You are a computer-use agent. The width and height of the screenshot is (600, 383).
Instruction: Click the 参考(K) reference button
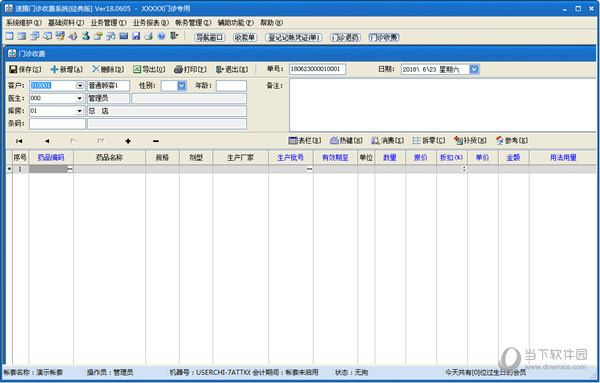[512, 140]
